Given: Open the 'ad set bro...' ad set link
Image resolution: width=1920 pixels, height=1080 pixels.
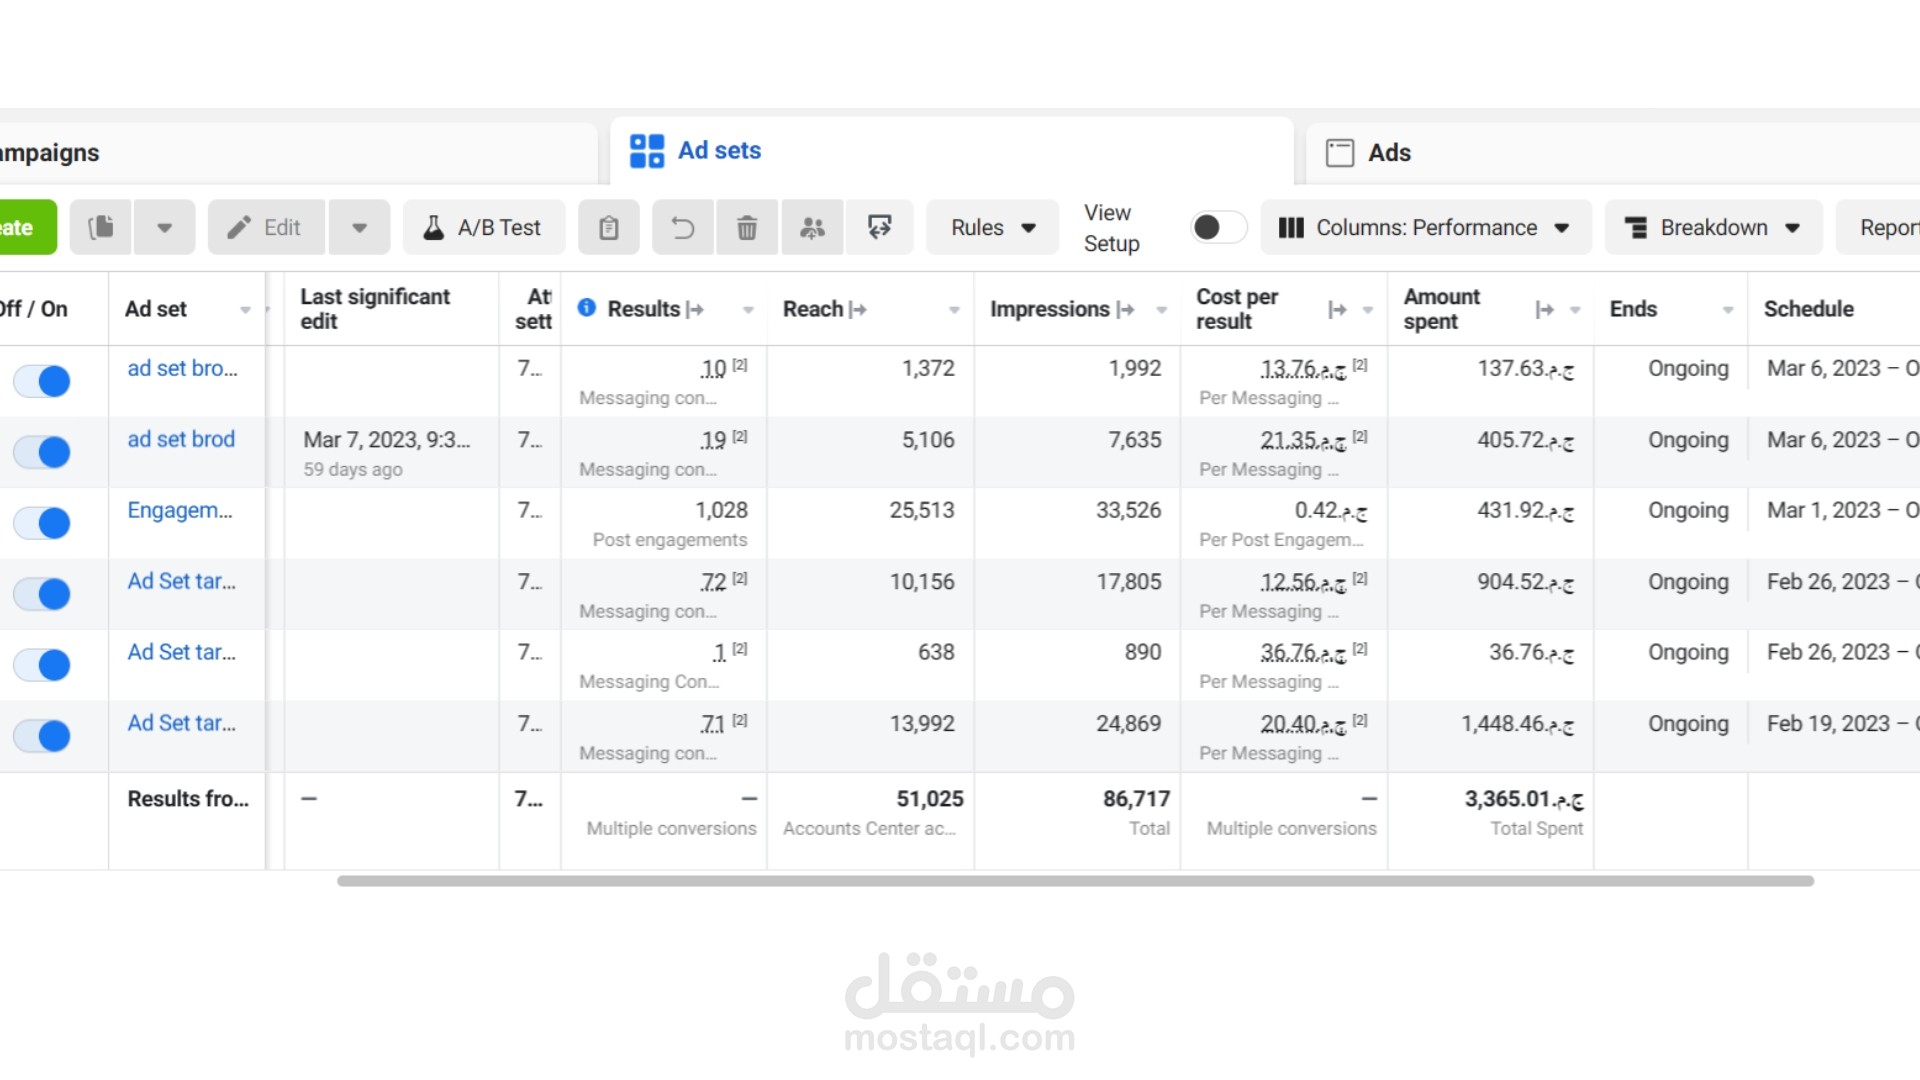Looking at the screenshot, I should click(182, 368).
